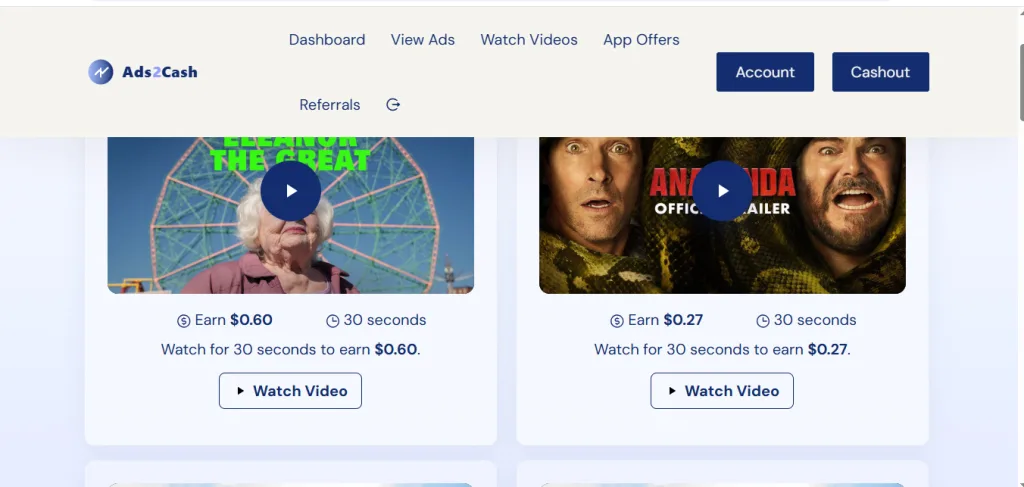Click the Ads2Cash round logo icon
1024x487 pixels.
pyautogui.click(x=101, y=72)
